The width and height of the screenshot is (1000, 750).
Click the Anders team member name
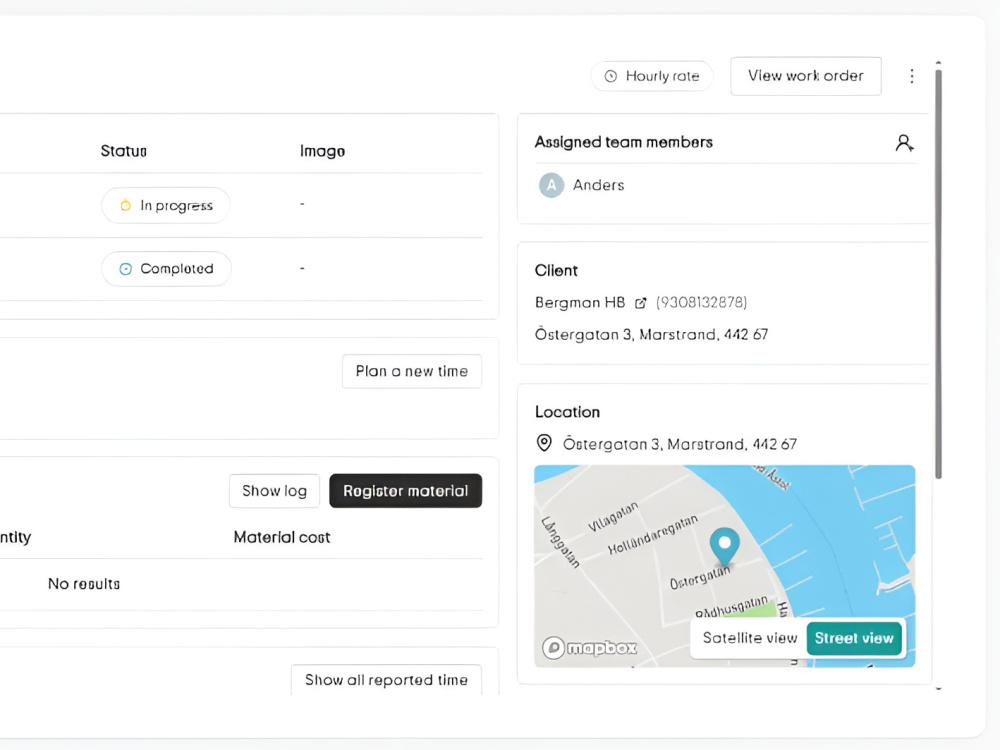point(598,186)
